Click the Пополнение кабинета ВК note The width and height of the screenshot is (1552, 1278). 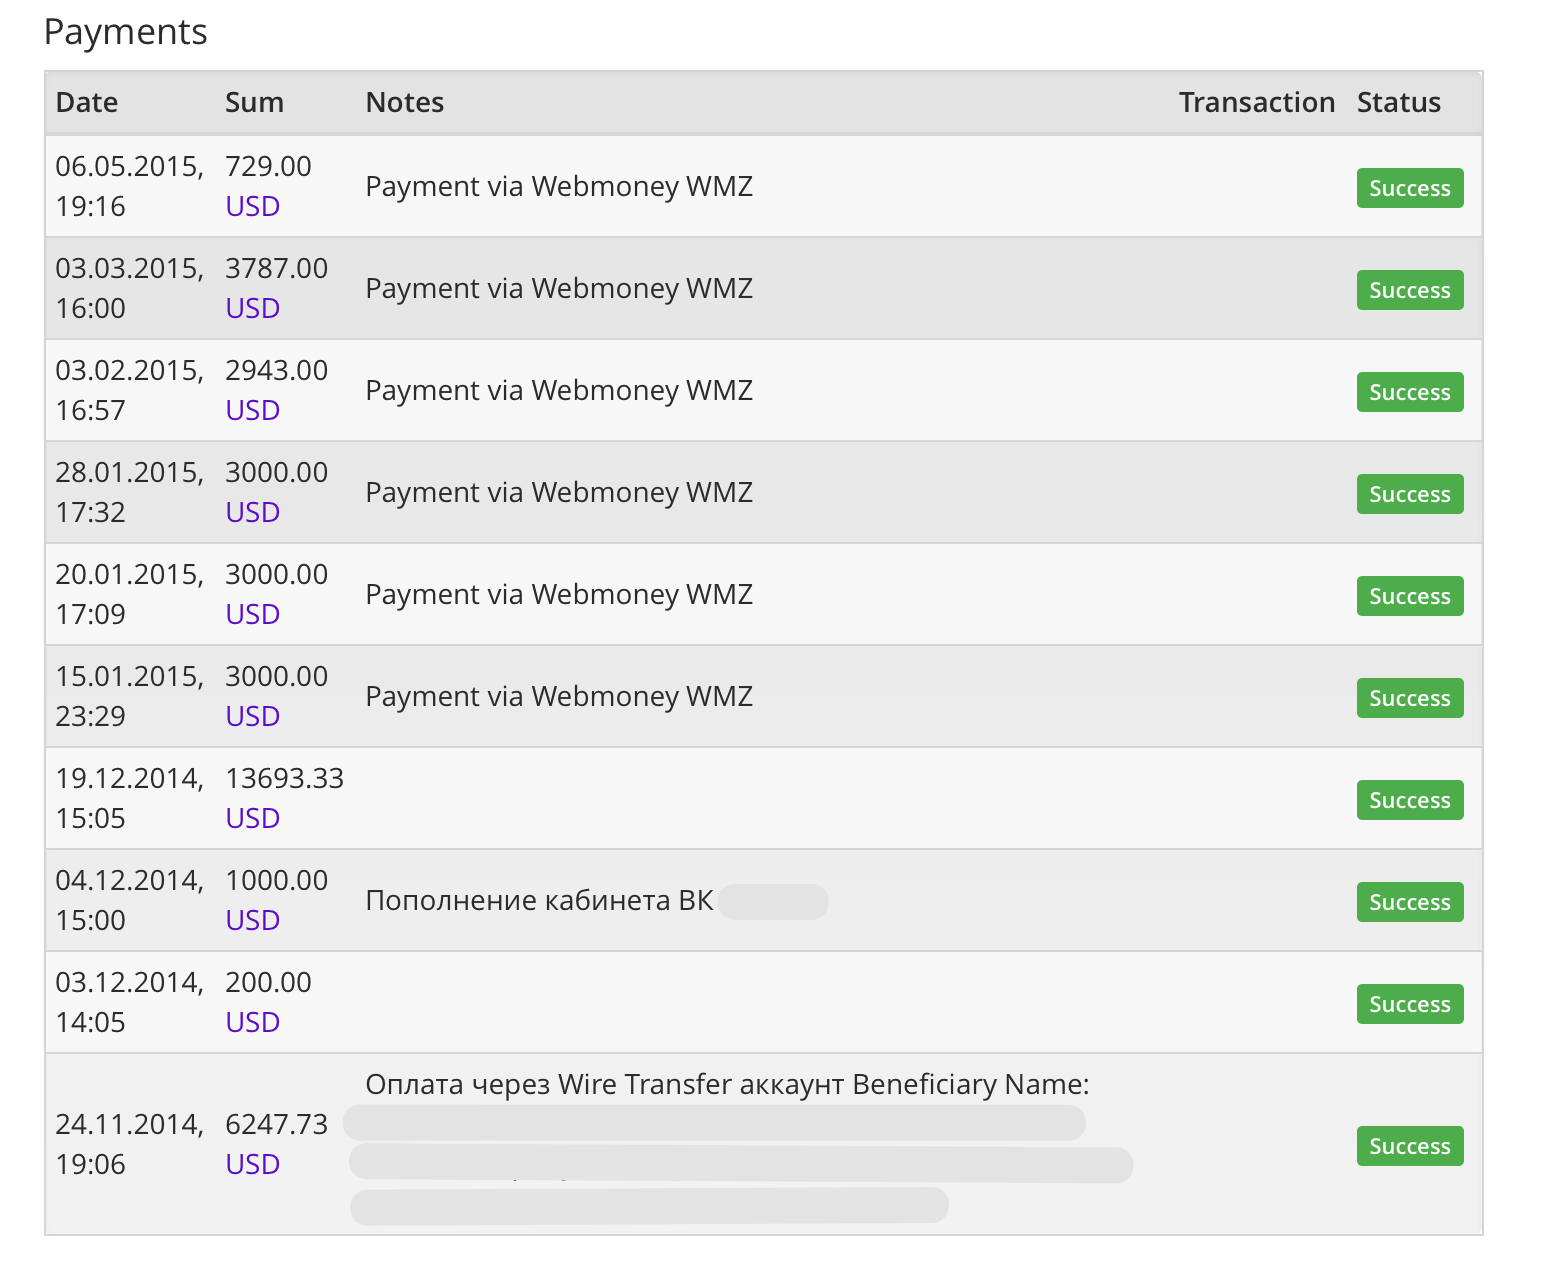(539, 901)
